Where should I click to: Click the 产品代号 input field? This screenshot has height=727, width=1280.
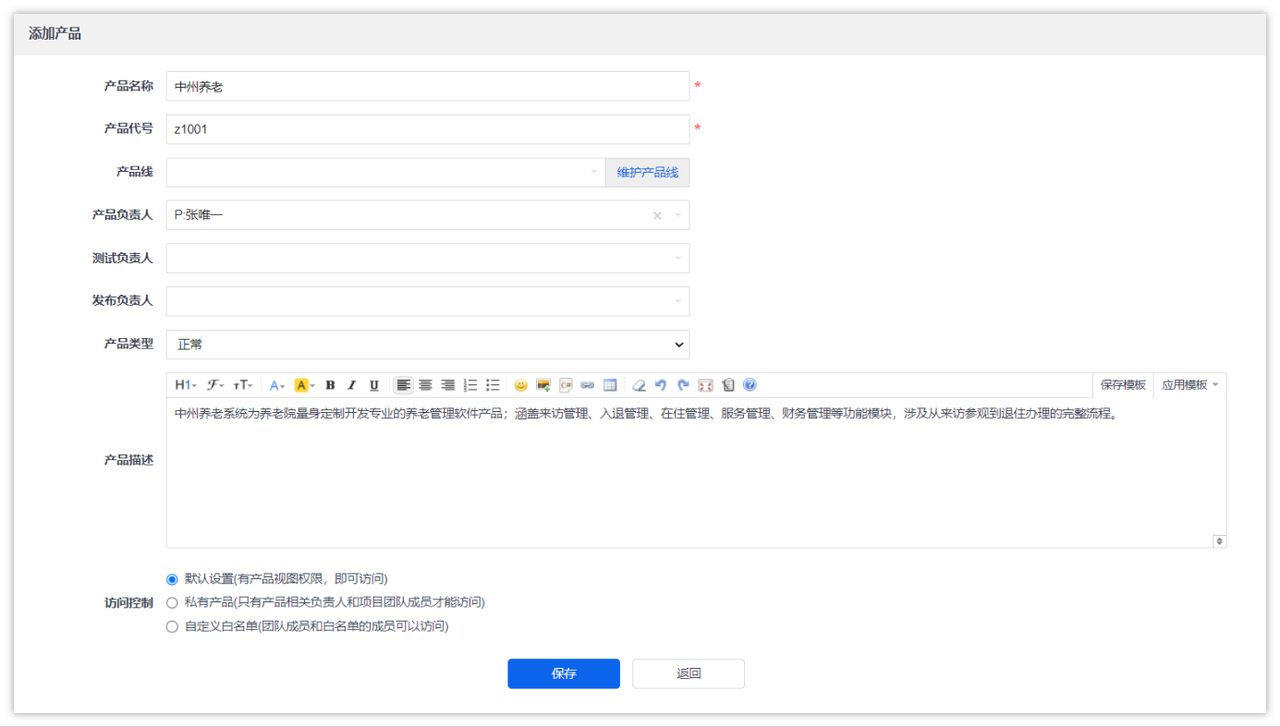(428, 129)
